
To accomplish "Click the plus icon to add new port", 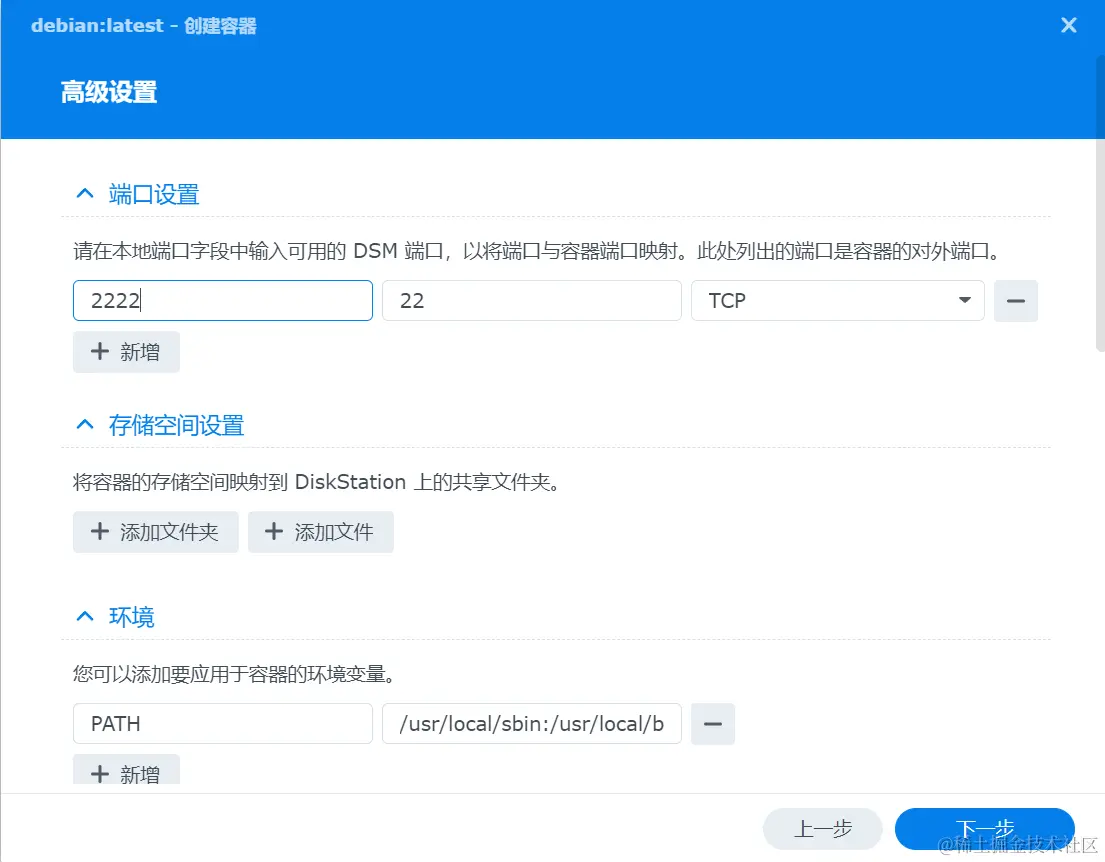I will (x=99, y=351).
